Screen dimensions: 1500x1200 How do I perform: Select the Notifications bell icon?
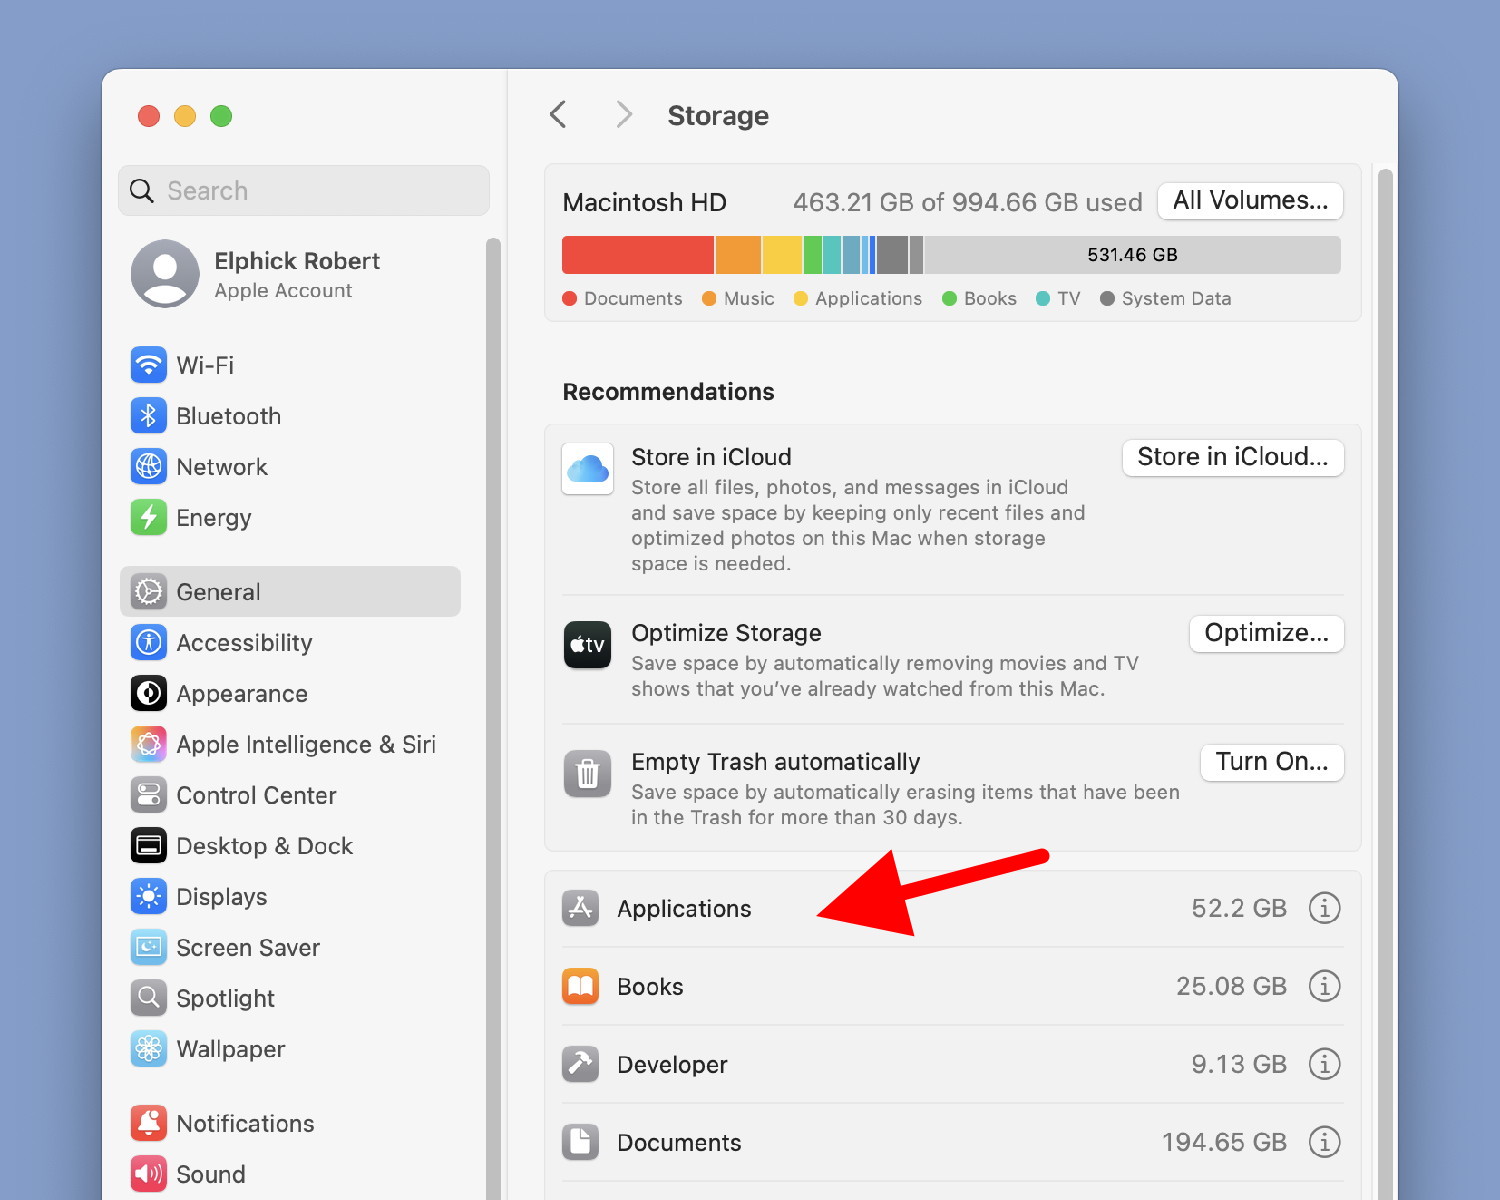click(x=149, y=1124)
